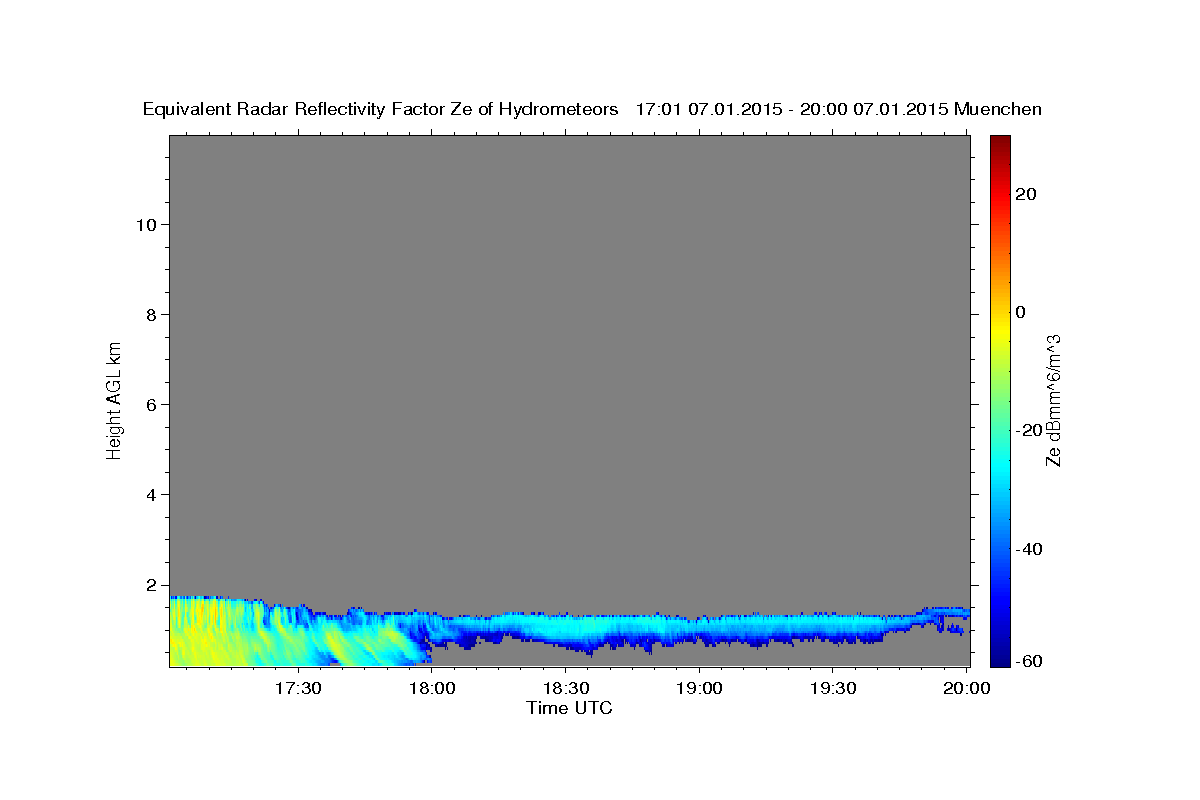Image resolution: width=1200 pixels, height=800 pixels.
Task: Click the 19:30 time tick label
Action: coord(832,688)
